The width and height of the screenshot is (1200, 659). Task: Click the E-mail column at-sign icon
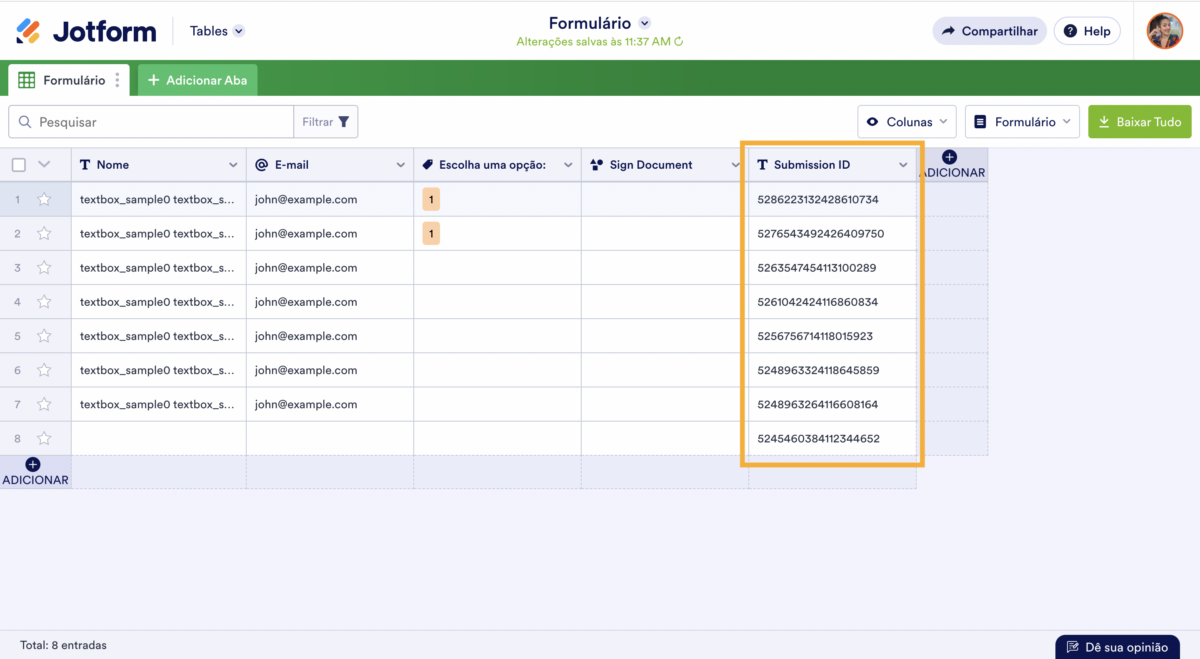(x=261, y=165)
